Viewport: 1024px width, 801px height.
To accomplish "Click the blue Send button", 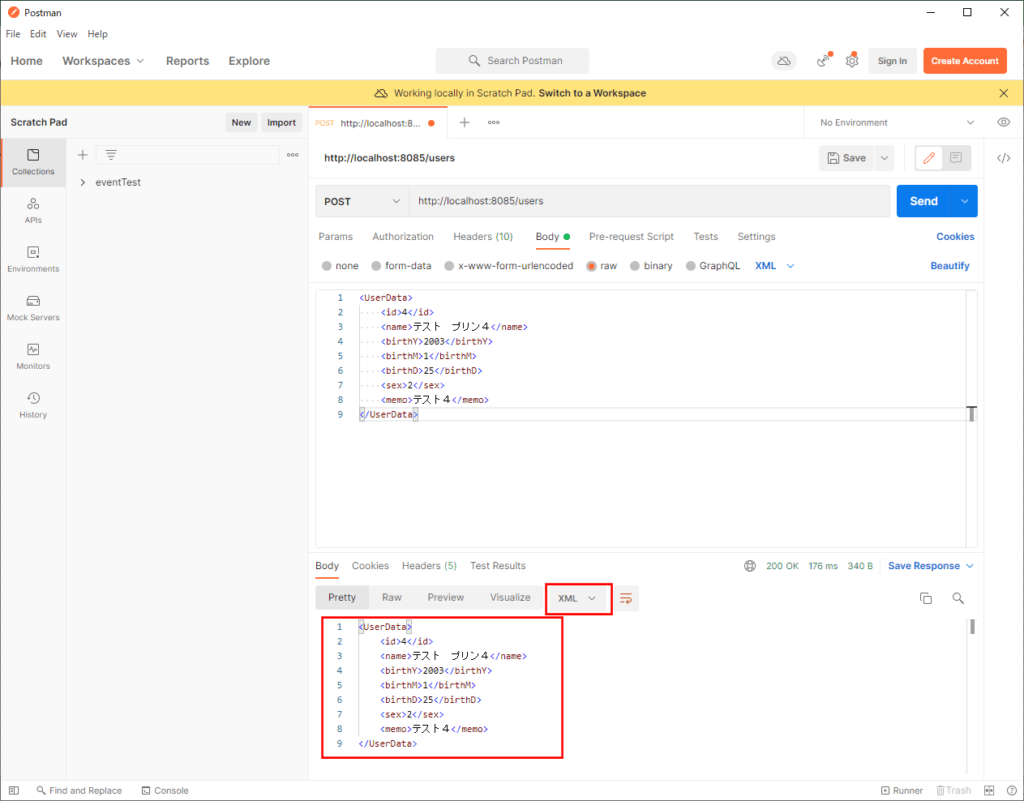I will coord(924,201).
